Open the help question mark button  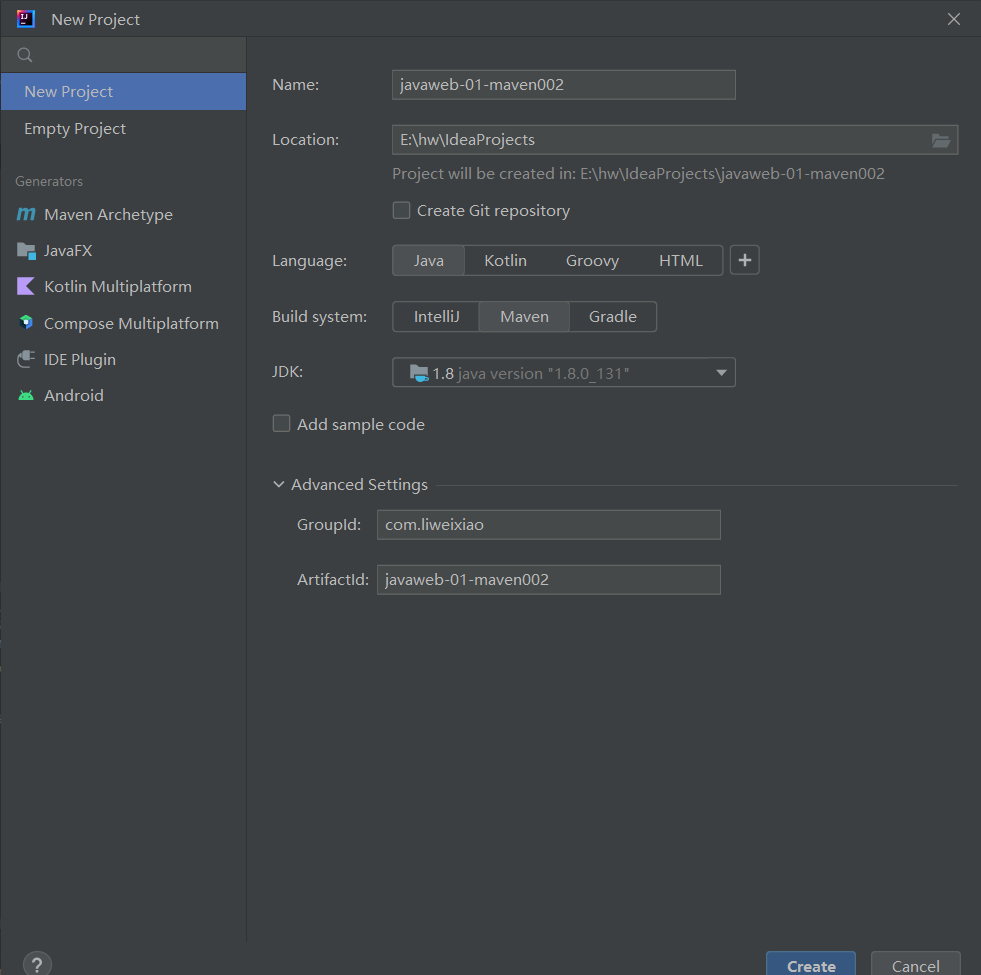click(36, 963)
